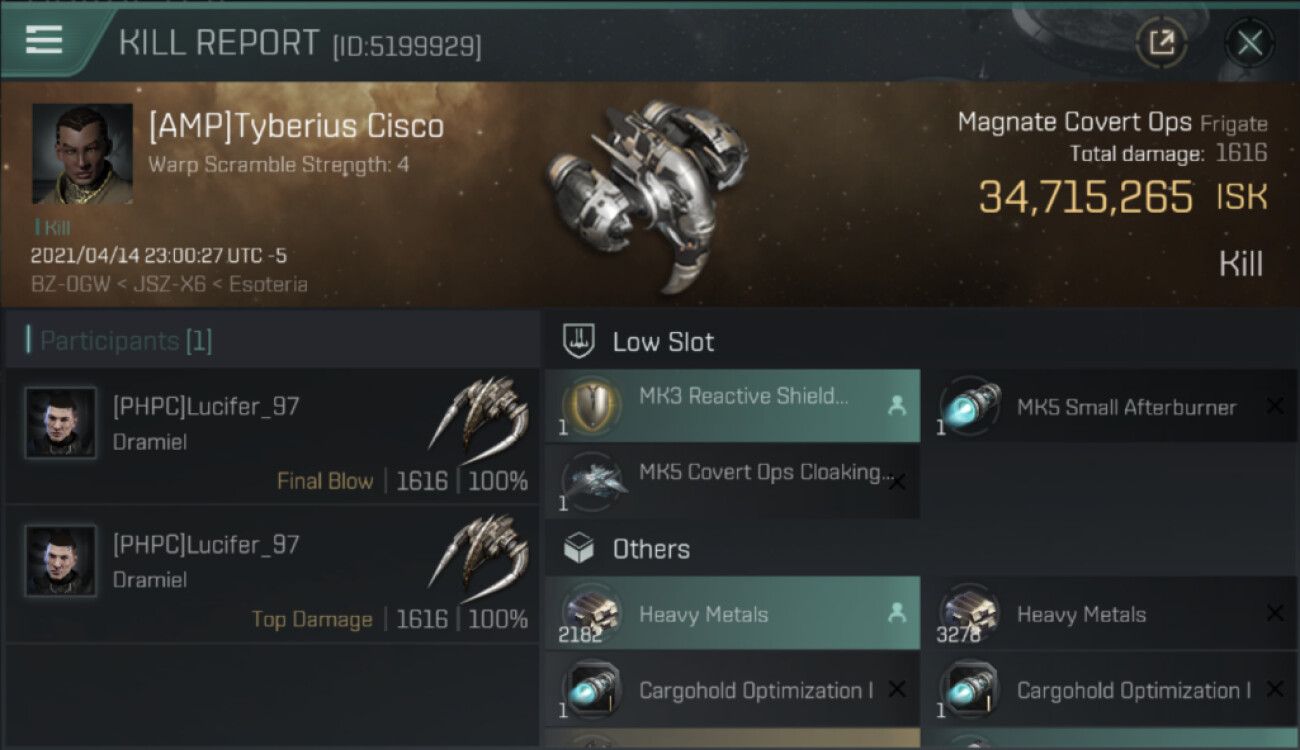Close the kill report window
The width and height of the screenshot is (1300, 750).
coord(1249,43)
